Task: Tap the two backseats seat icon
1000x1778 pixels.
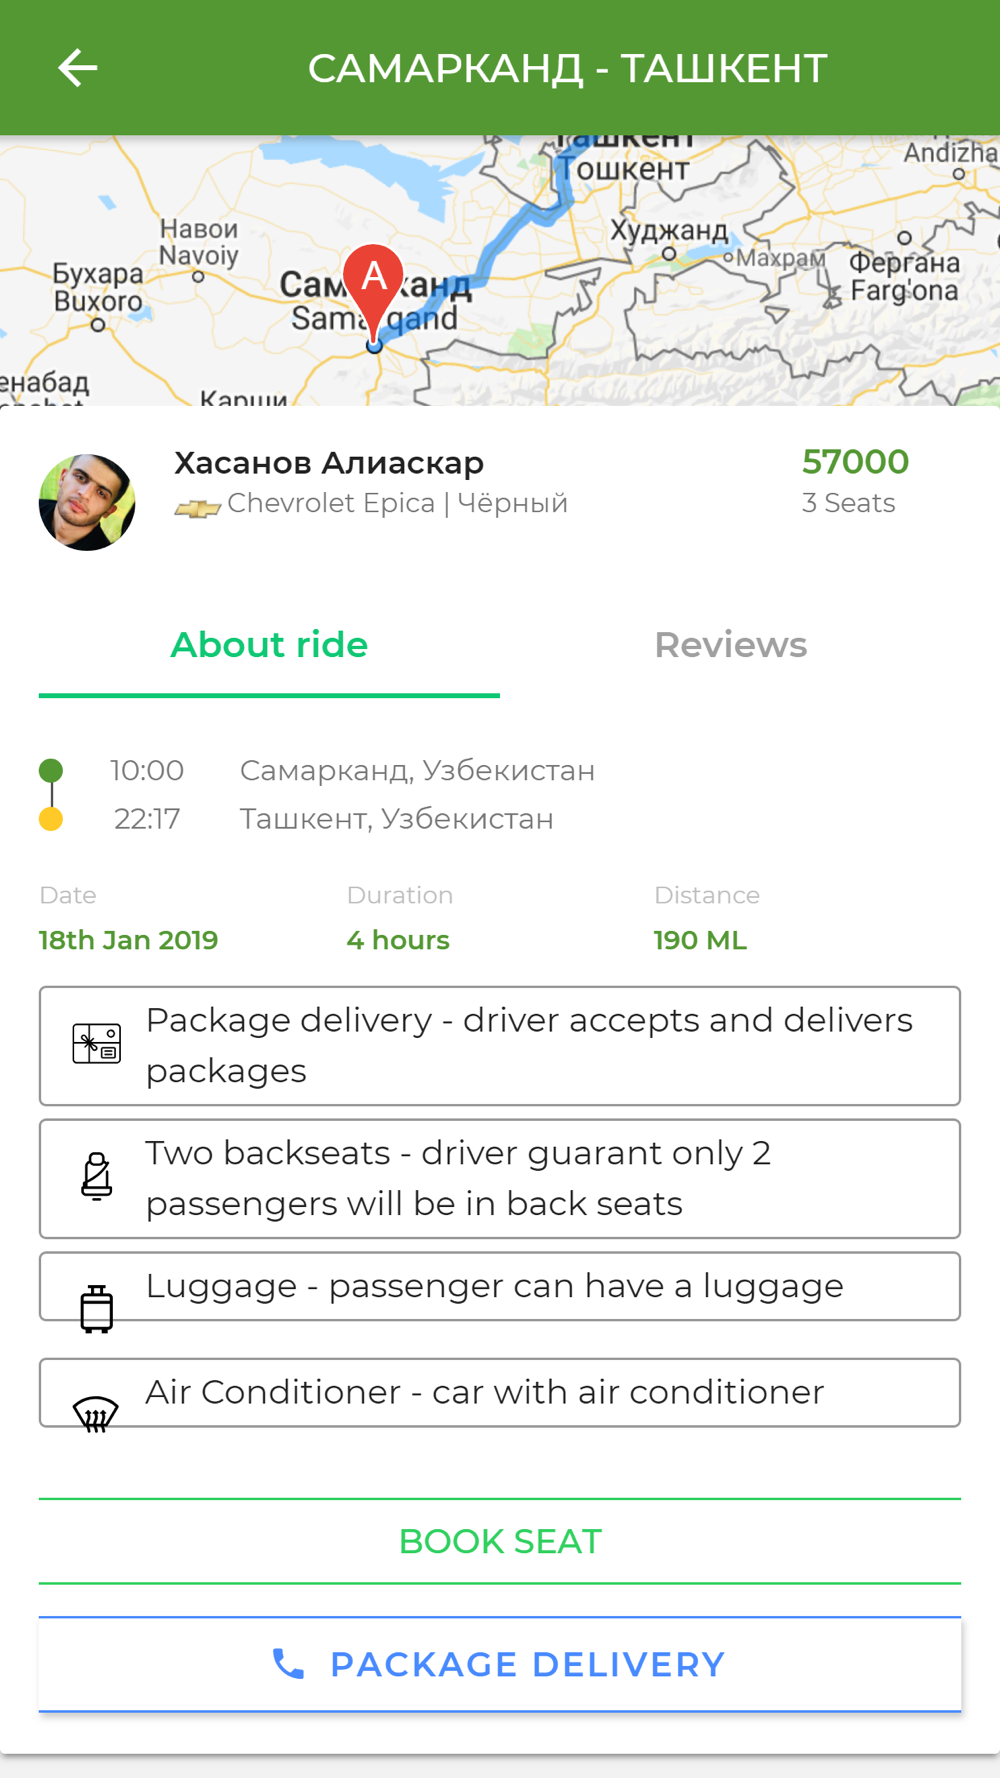Action: pos(97,1176)
